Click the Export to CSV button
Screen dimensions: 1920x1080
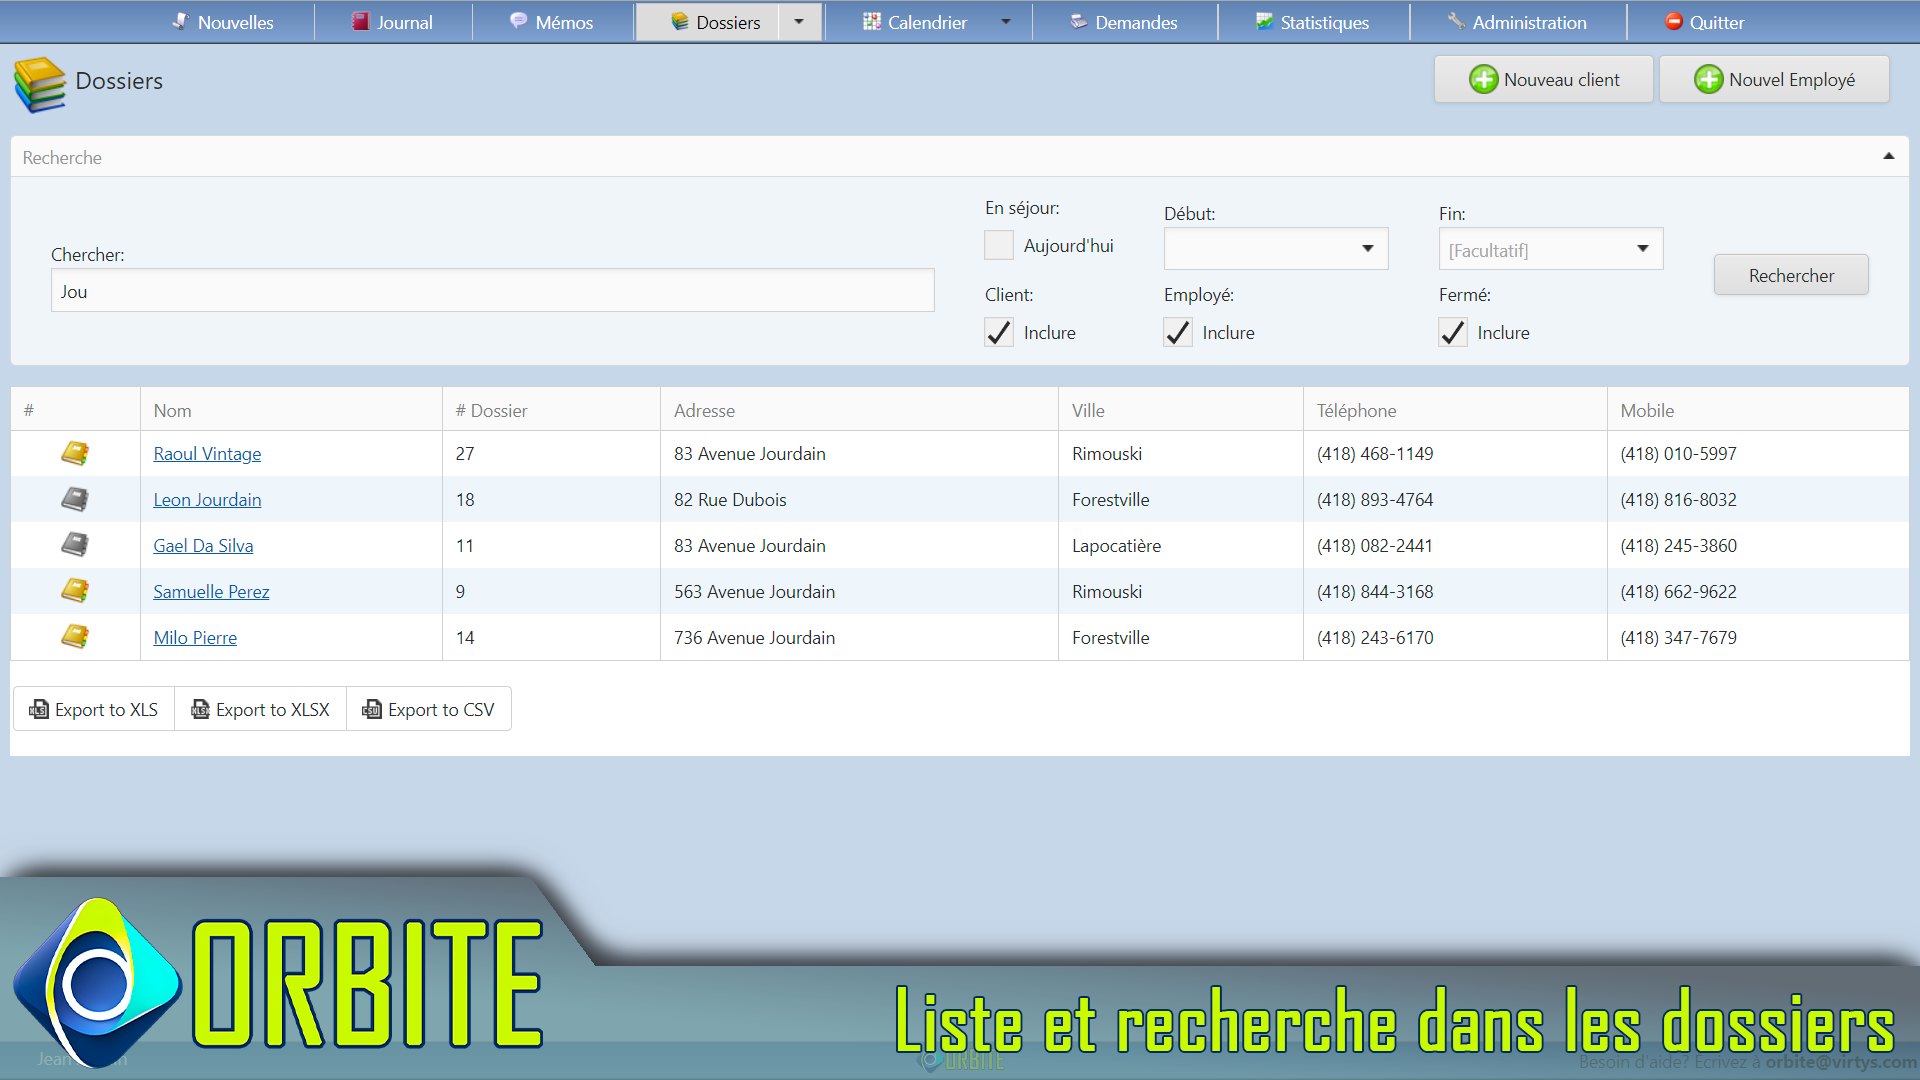[x=429, y=709]
